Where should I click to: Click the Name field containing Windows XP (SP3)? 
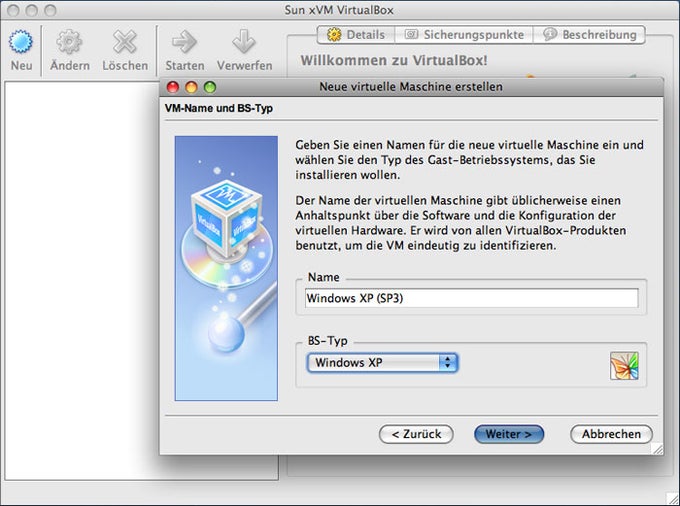click(x=471, y=298)
